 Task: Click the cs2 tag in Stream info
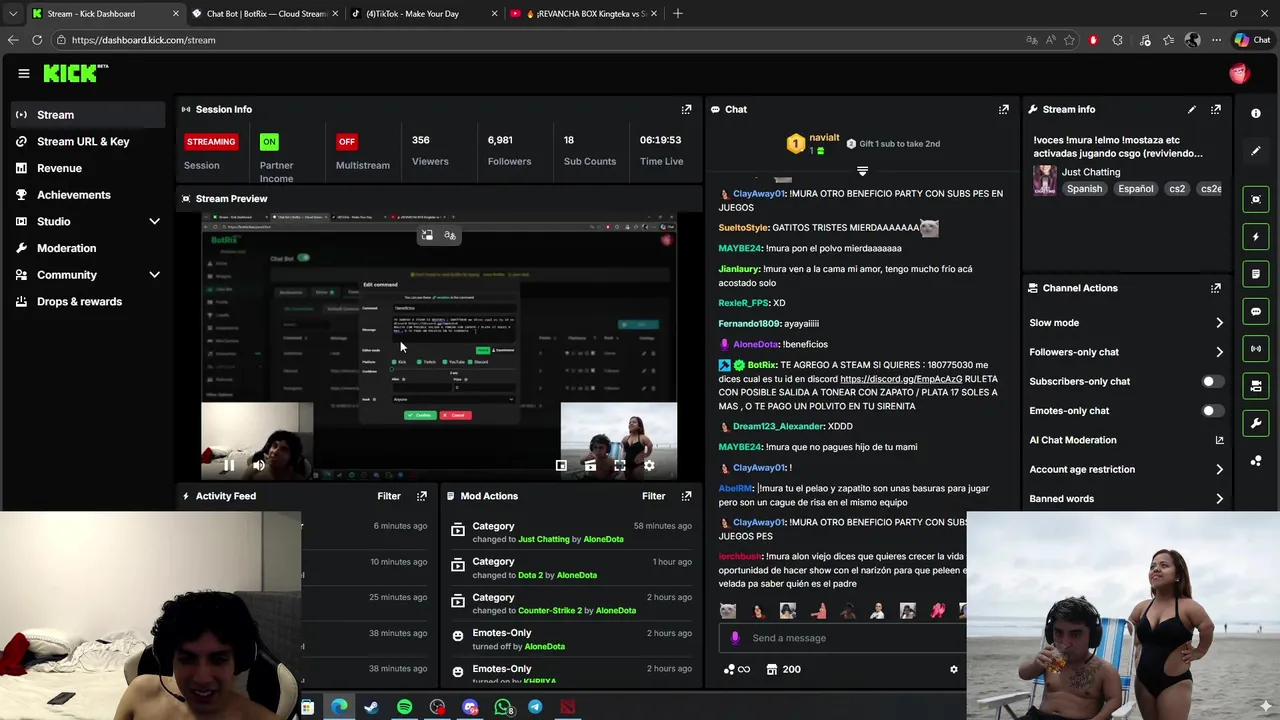[x=1177, y=189]
